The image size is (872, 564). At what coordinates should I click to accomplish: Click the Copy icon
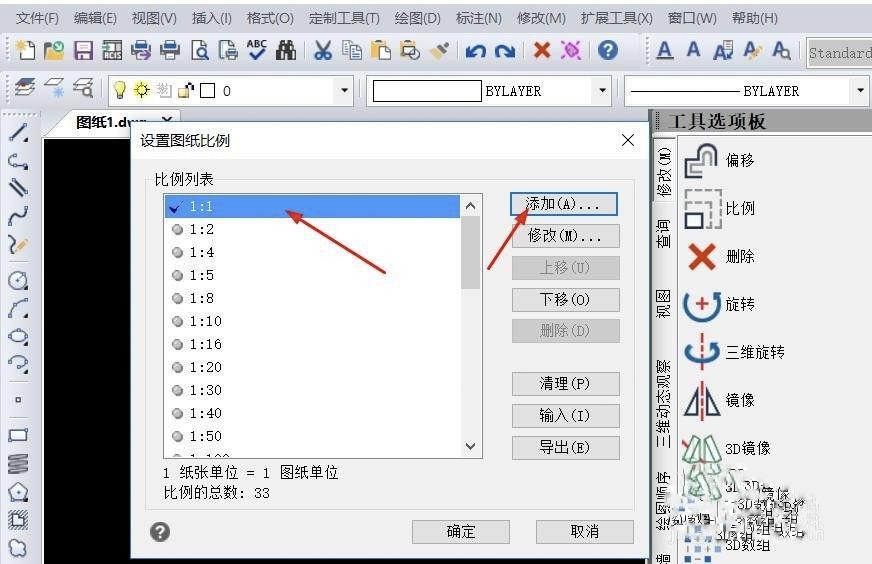pos(351,51)
